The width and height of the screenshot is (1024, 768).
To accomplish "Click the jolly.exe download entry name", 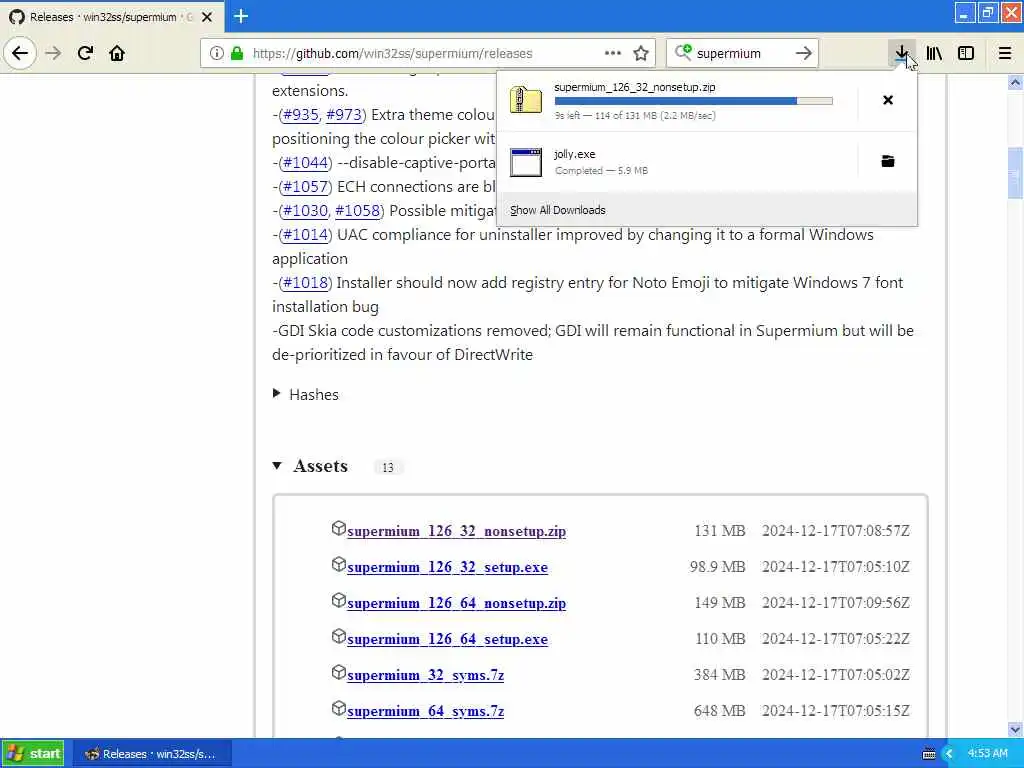I will coord(575,154).
